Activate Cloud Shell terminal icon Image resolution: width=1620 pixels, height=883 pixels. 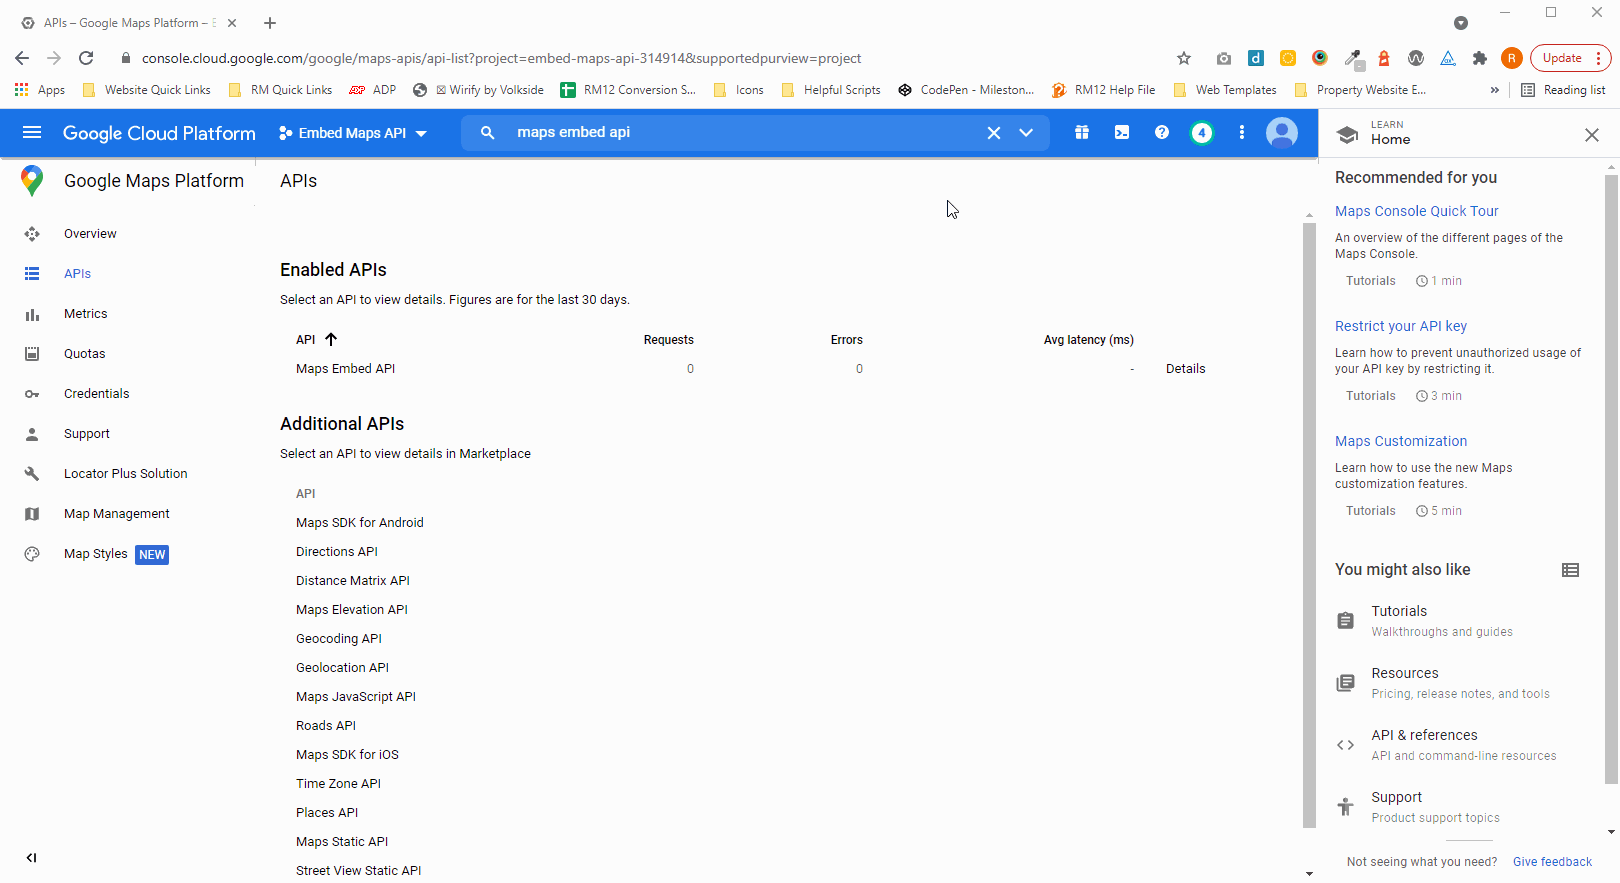pos(1122,132)
